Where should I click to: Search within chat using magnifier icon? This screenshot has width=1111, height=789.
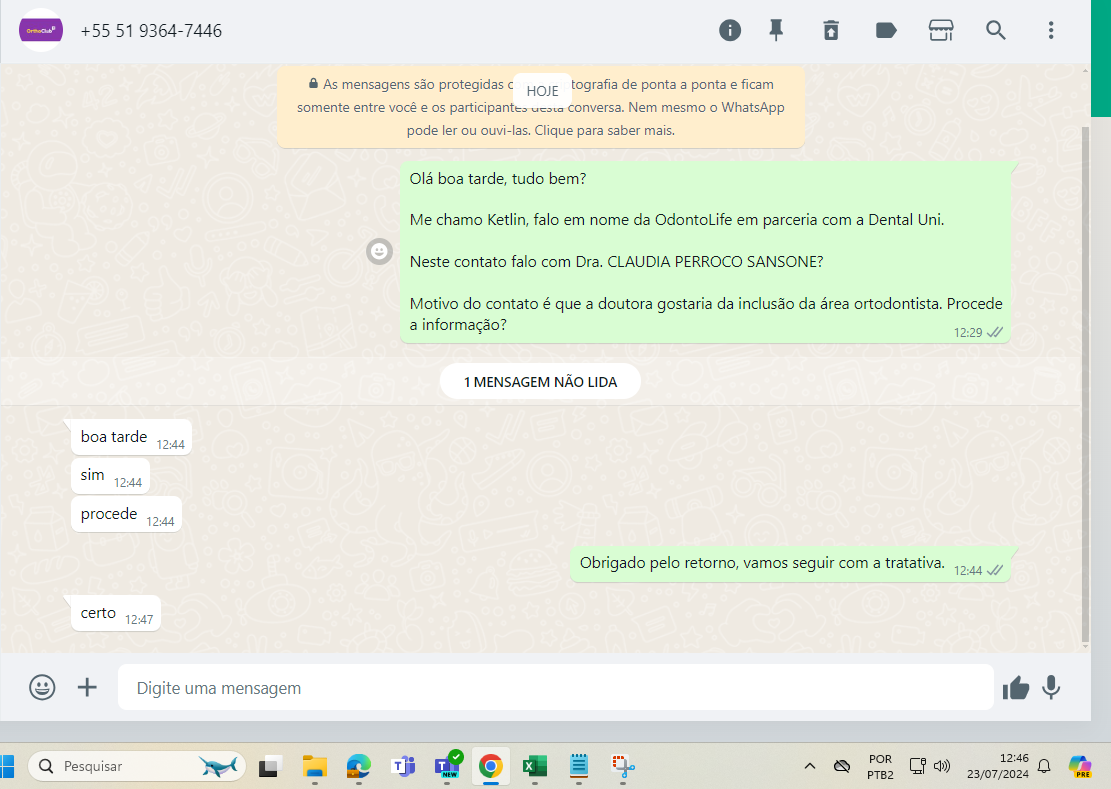point(996,30)
